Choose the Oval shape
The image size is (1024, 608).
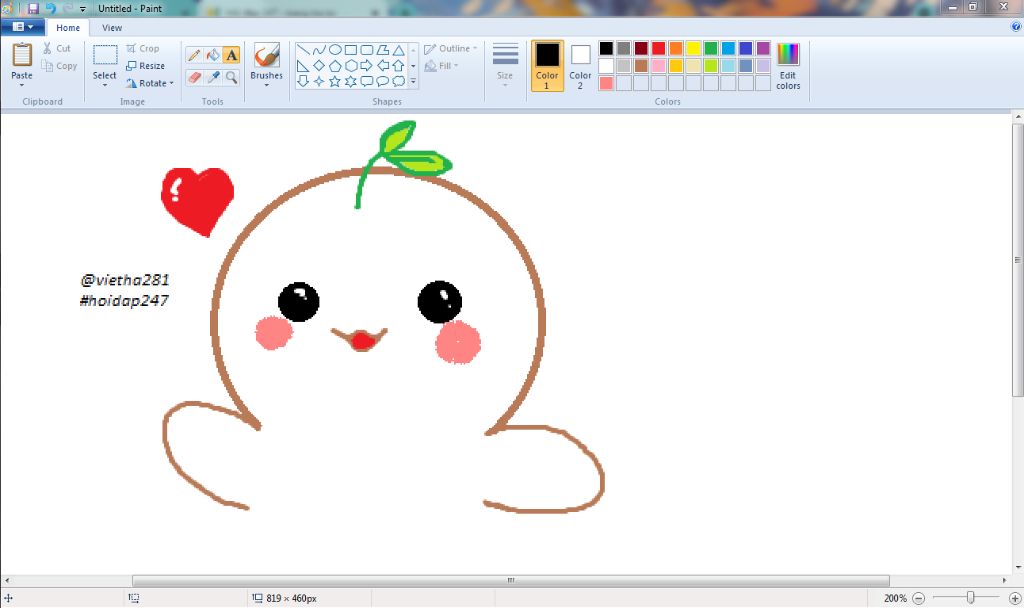point(335,50)
